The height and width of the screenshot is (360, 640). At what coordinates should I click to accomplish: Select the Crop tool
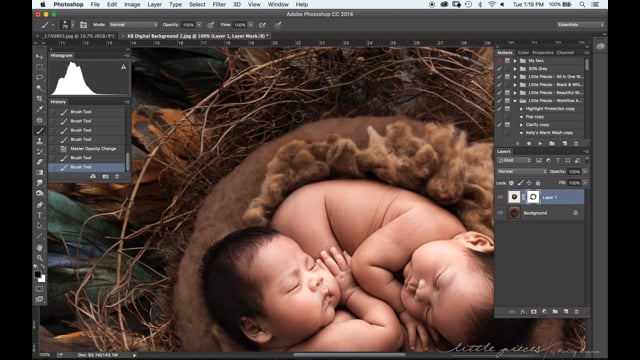pos(39,98)
